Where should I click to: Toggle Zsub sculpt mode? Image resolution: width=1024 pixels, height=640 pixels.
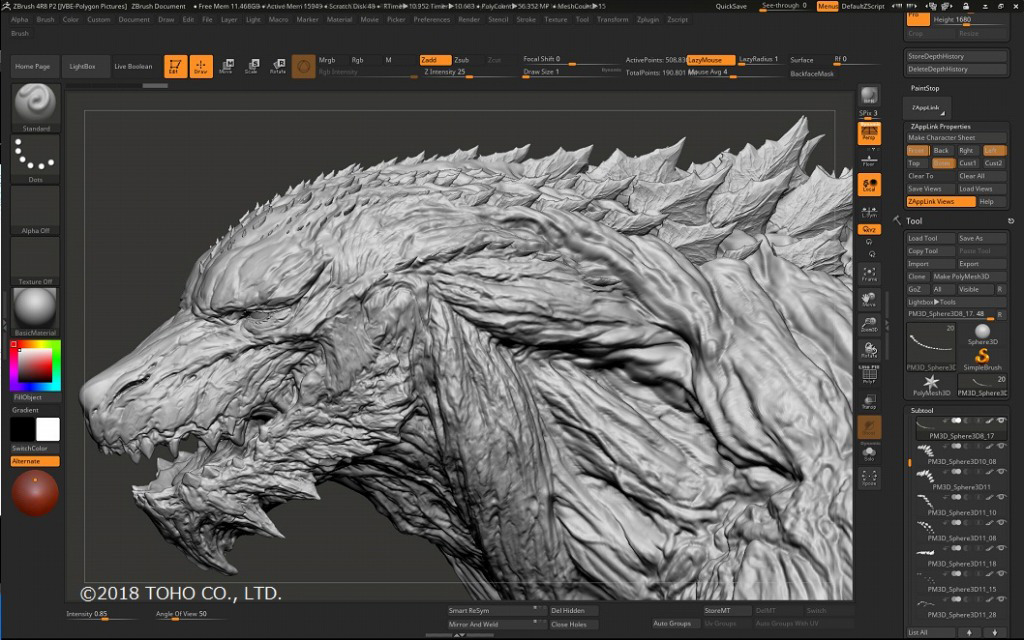click(468, 59)
